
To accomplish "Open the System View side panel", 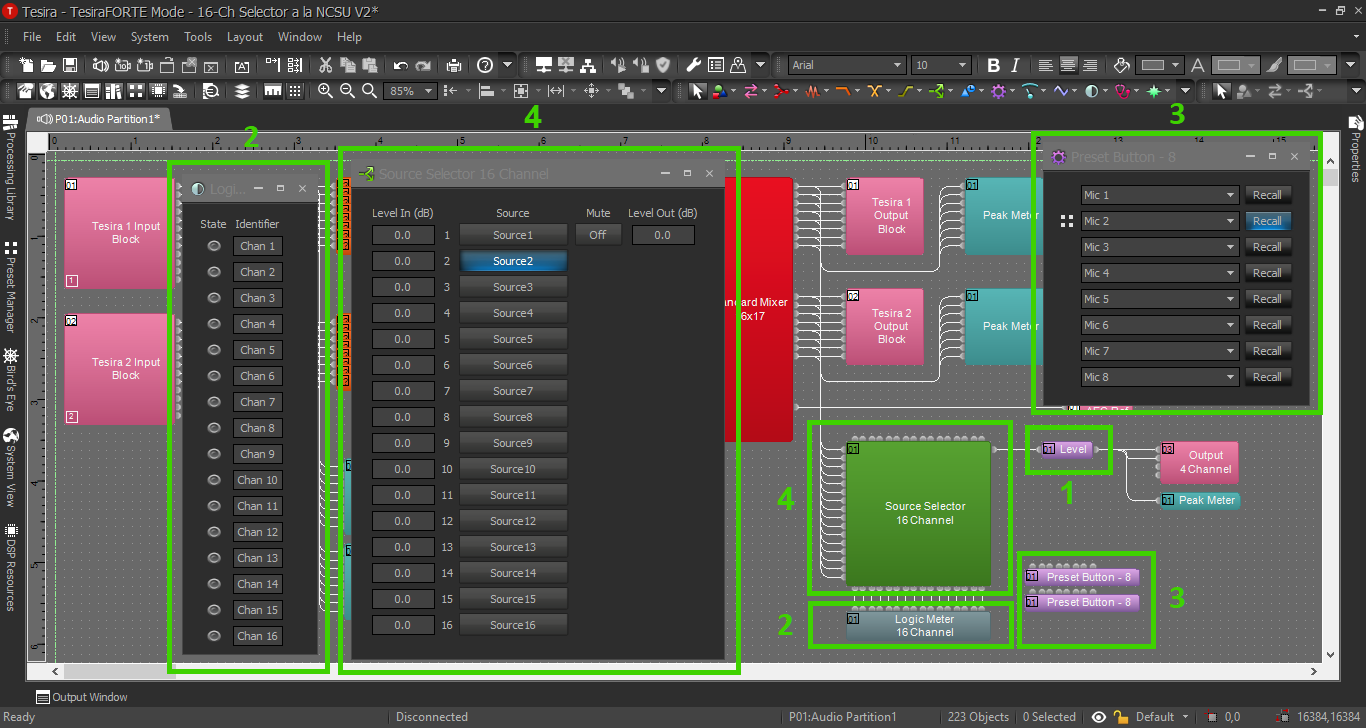I will [x=10, y=468].
